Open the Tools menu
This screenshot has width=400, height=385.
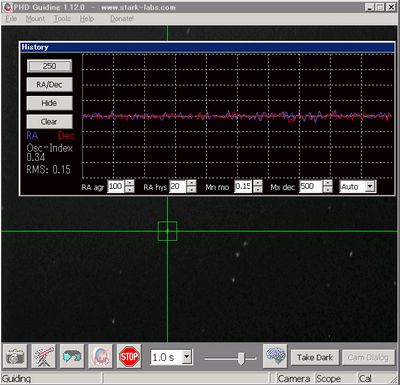pos(62,19)
